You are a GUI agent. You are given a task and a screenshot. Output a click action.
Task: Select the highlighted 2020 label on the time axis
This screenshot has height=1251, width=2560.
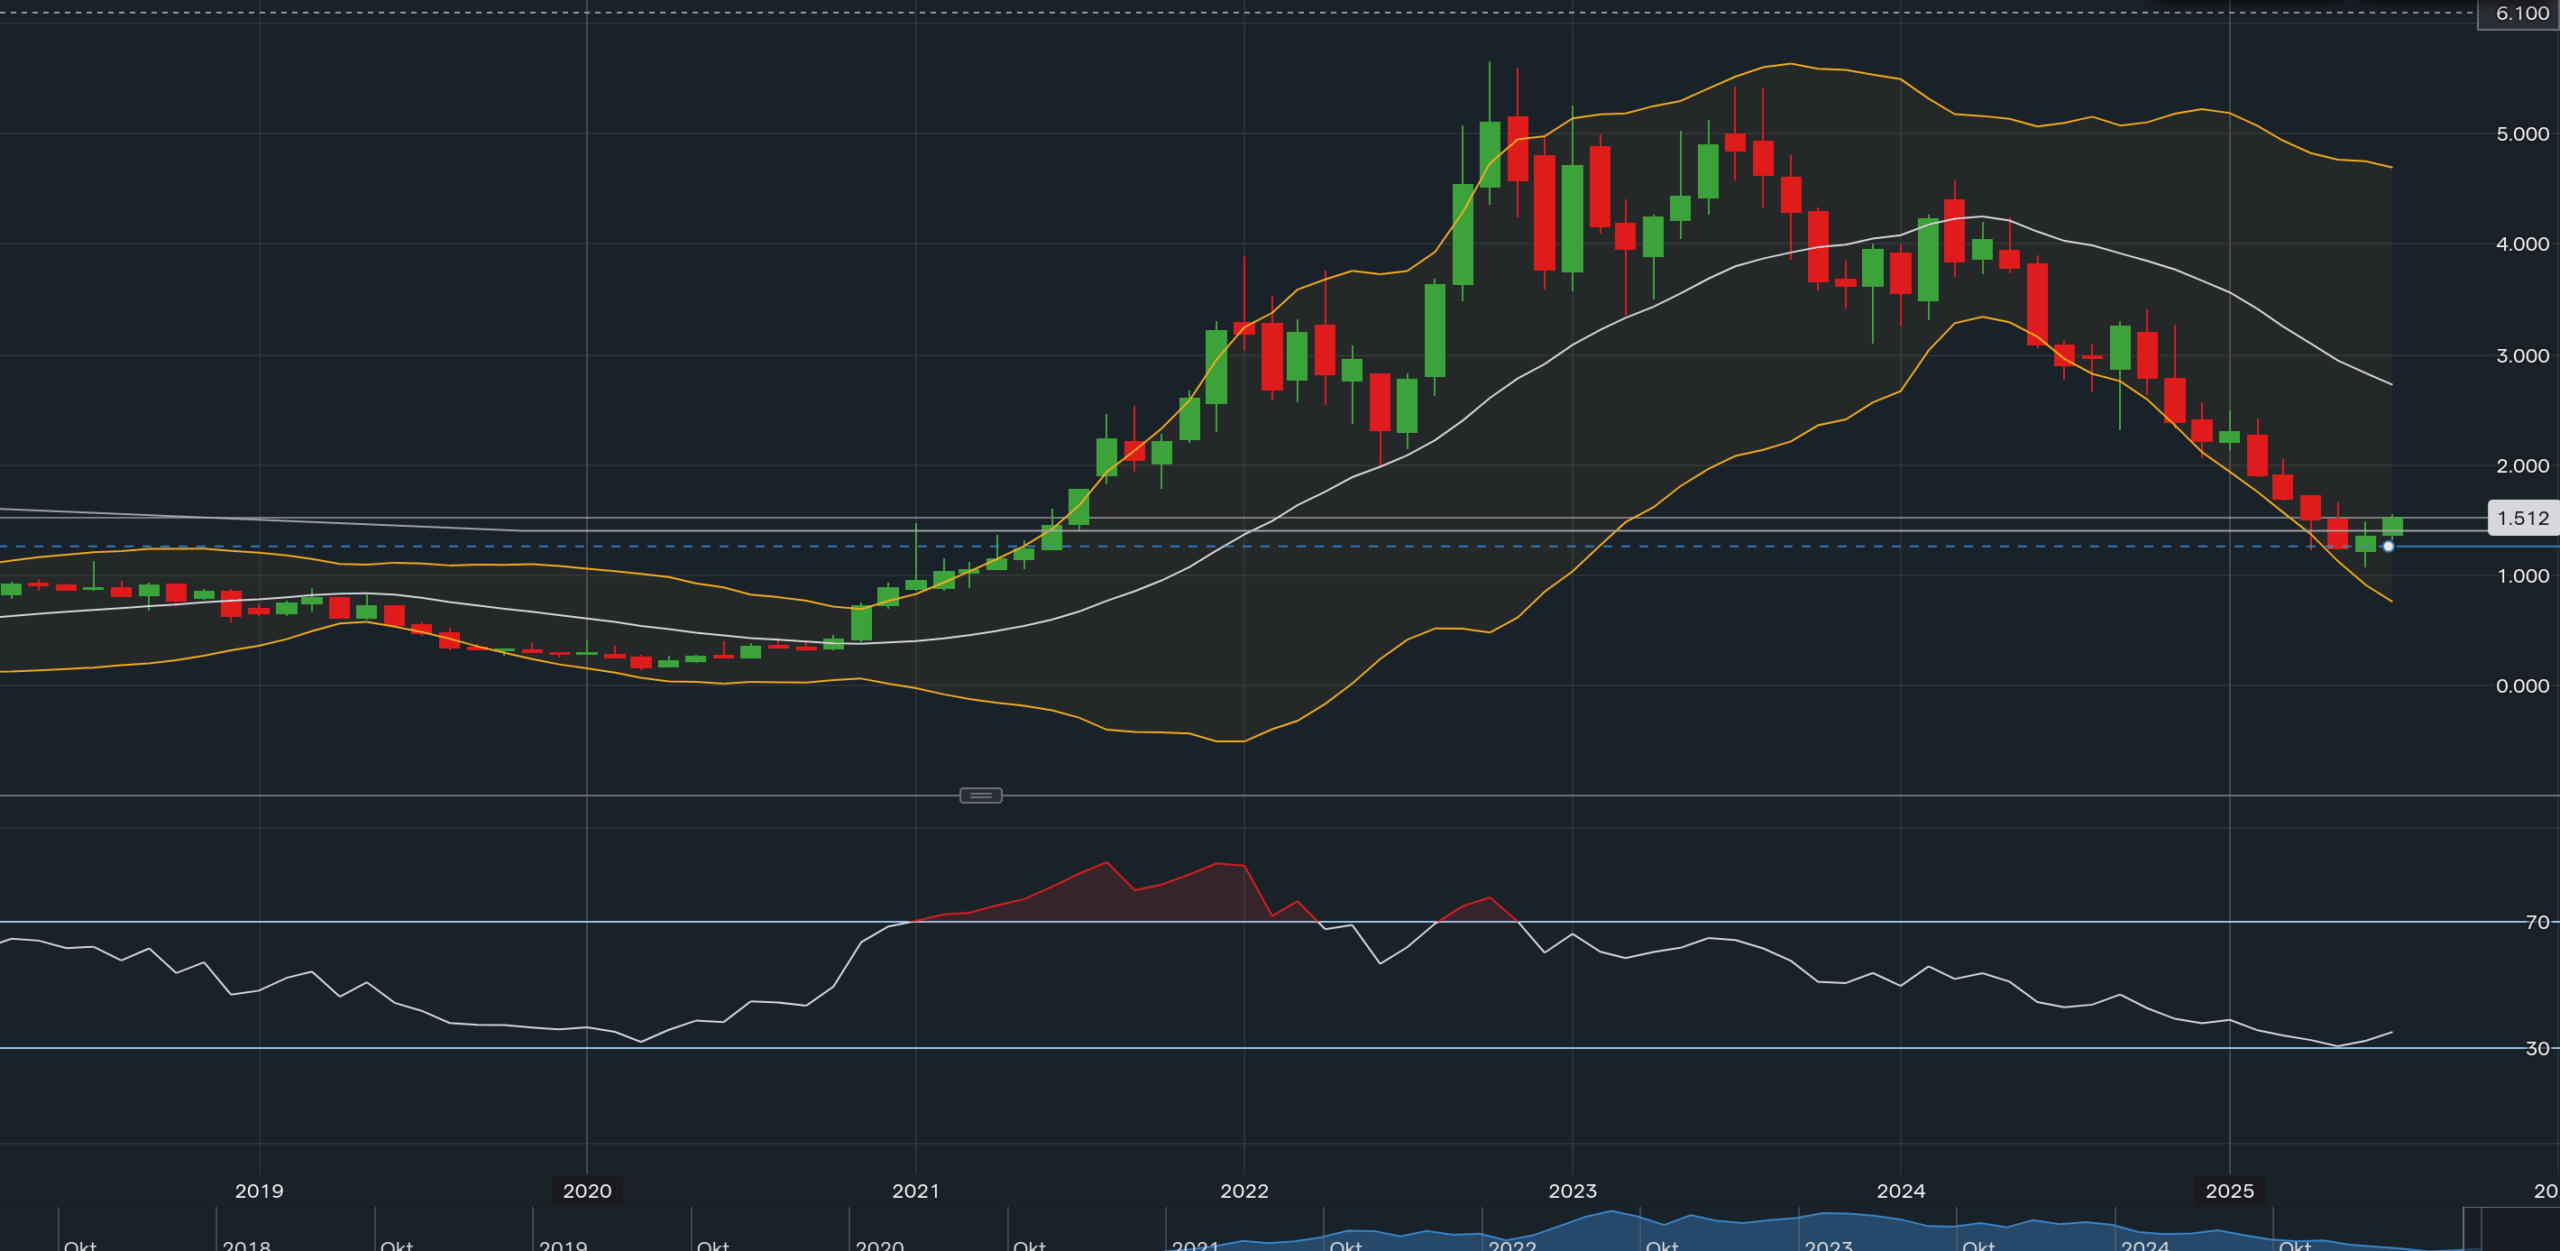587,1190
